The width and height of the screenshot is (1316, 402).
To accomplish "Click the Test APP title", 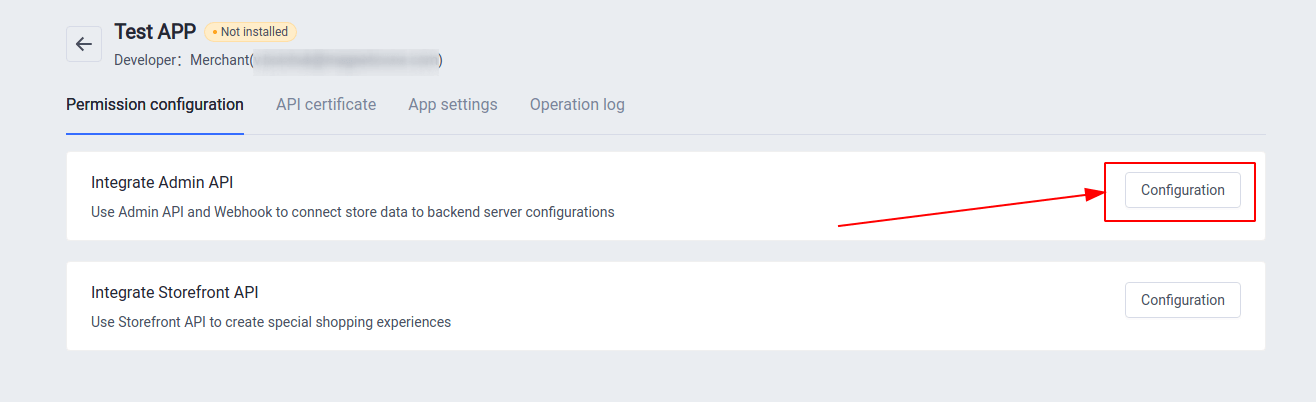I will click(x=155, y=32).
